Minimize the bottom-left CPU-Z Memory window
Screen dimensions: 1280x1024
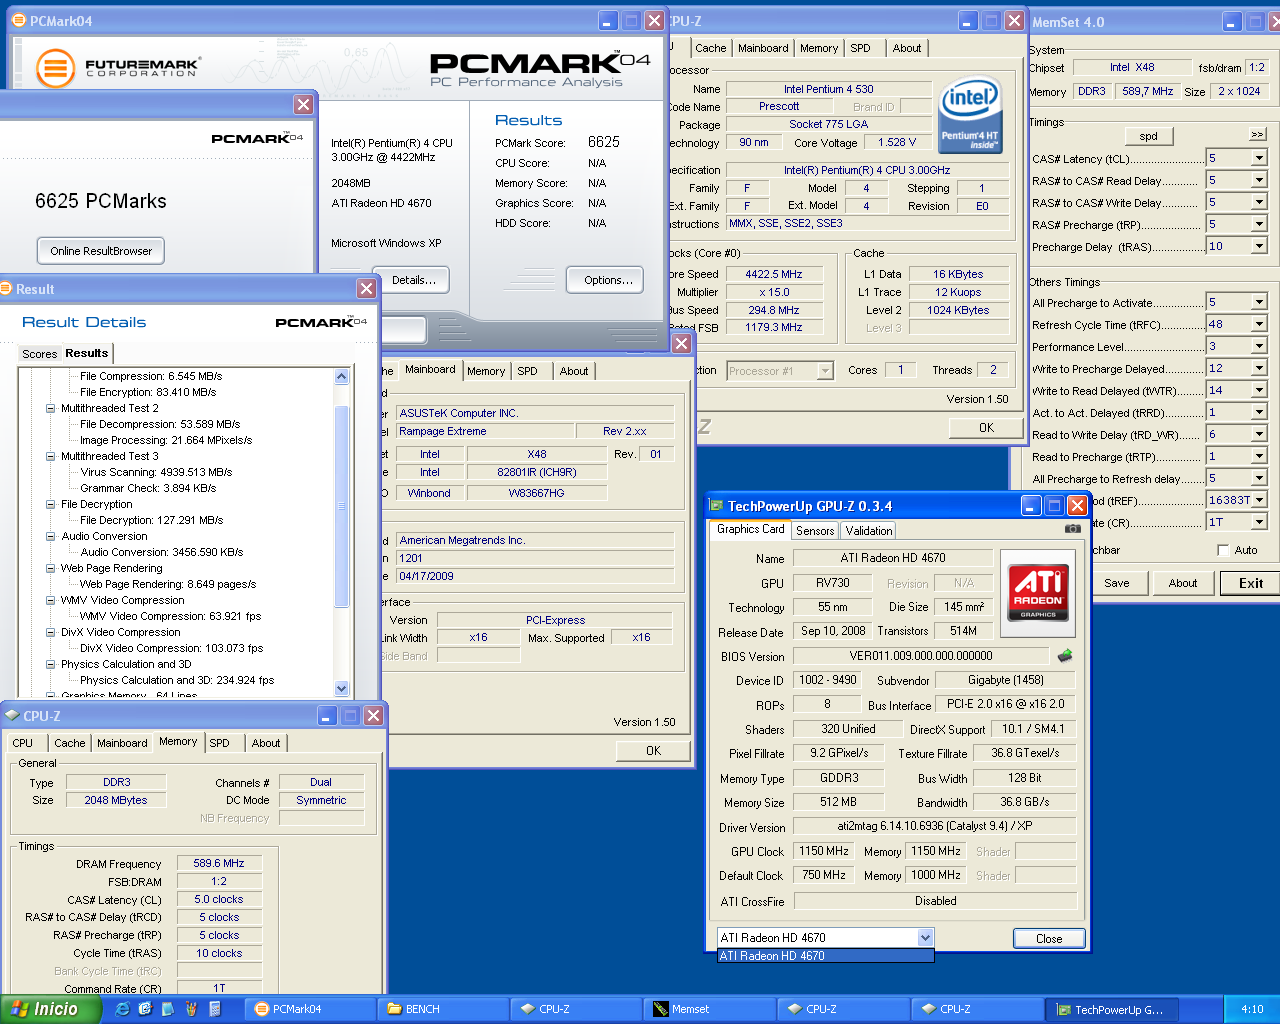pos(327,715)
